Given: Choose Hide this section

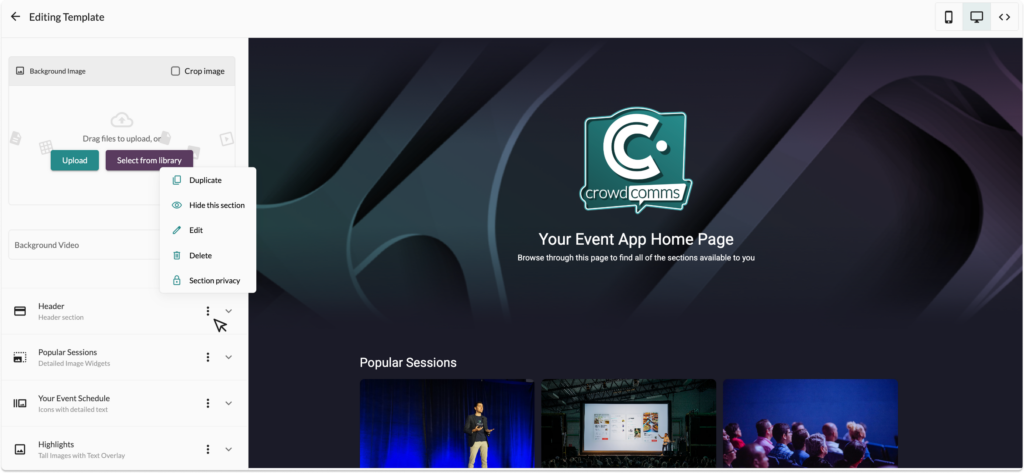Looking at the screenshot, I should click(x=208, y=205).
